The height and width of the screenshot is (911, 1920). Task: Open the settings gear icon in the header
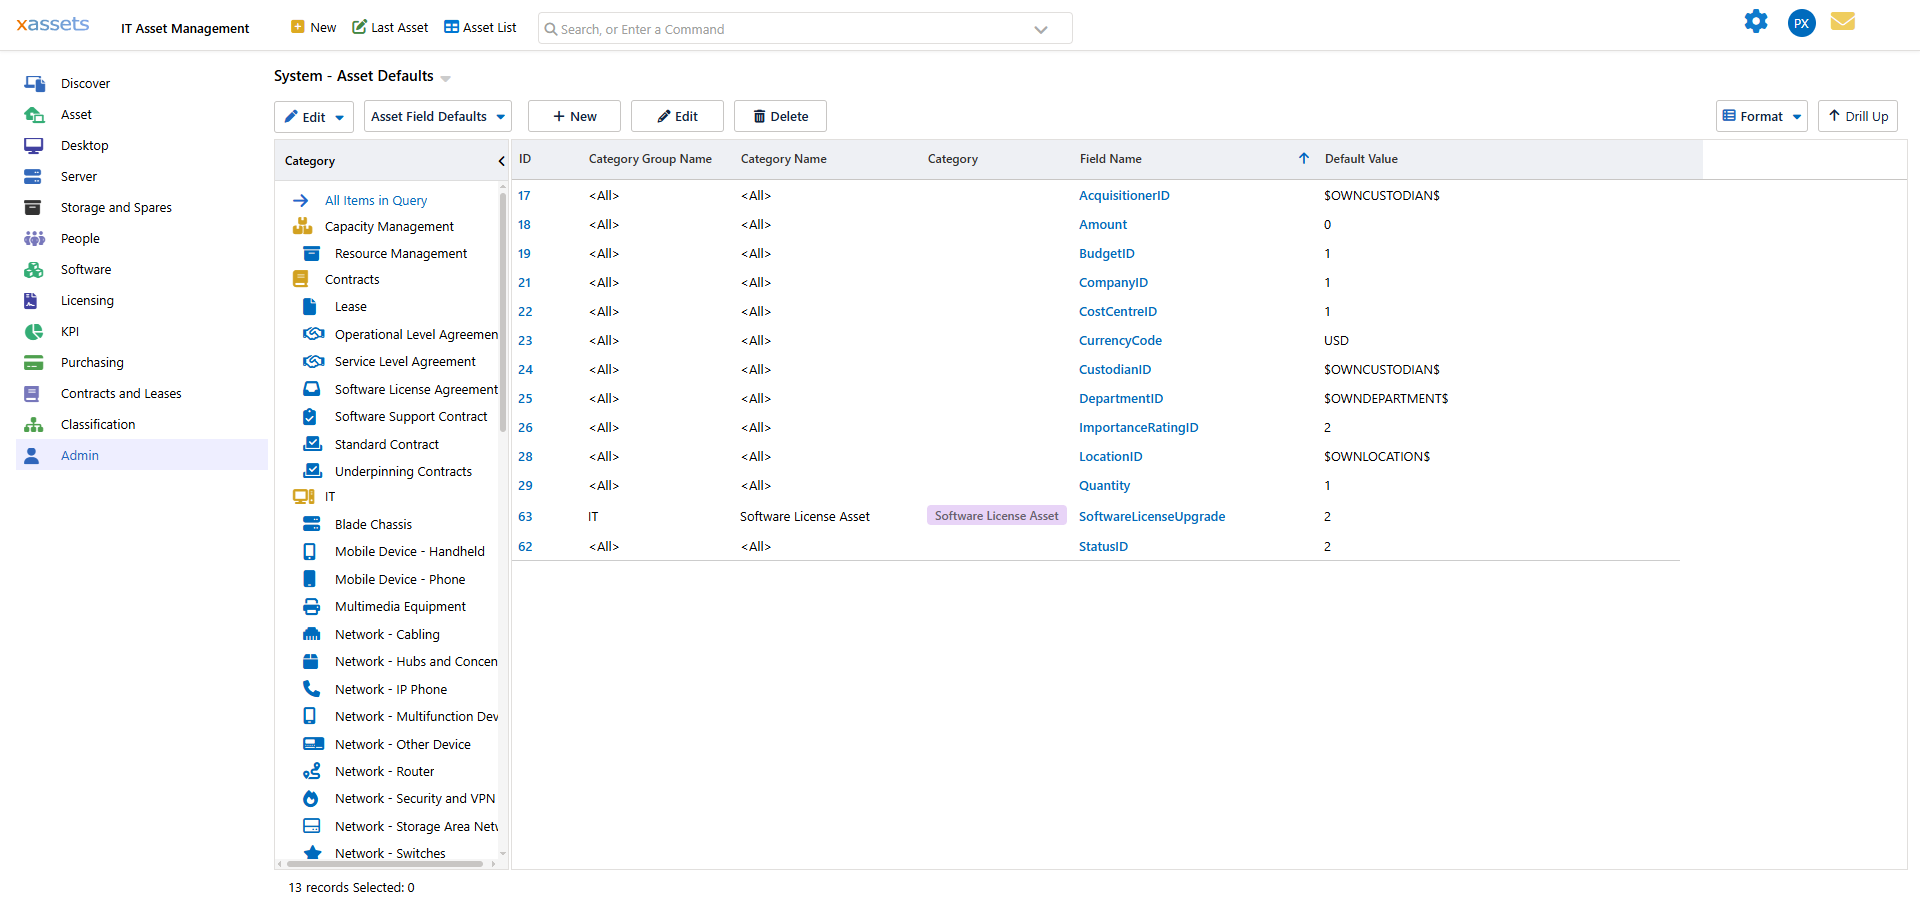pos(1756,21)
